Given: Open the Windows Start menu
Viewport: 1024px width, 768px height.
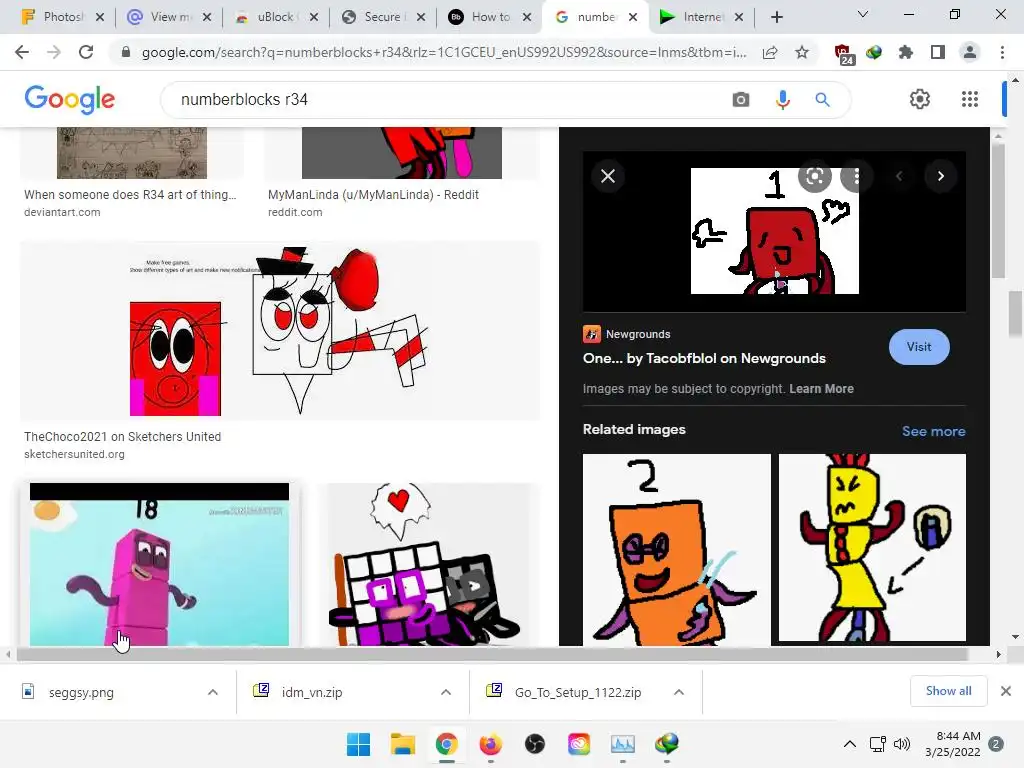Looking at the screenshot, I should point(359,744).
